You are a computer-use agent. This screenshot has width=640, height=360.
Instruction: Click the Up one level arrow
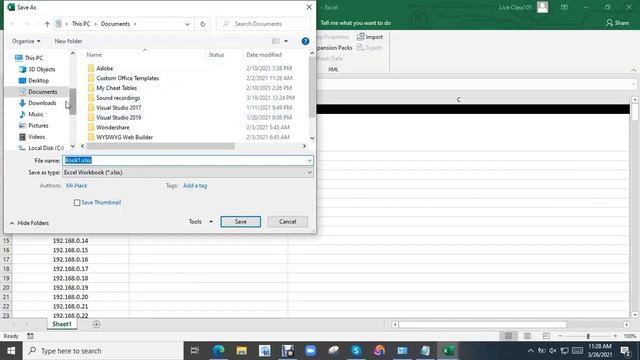[x=47, y=24]
